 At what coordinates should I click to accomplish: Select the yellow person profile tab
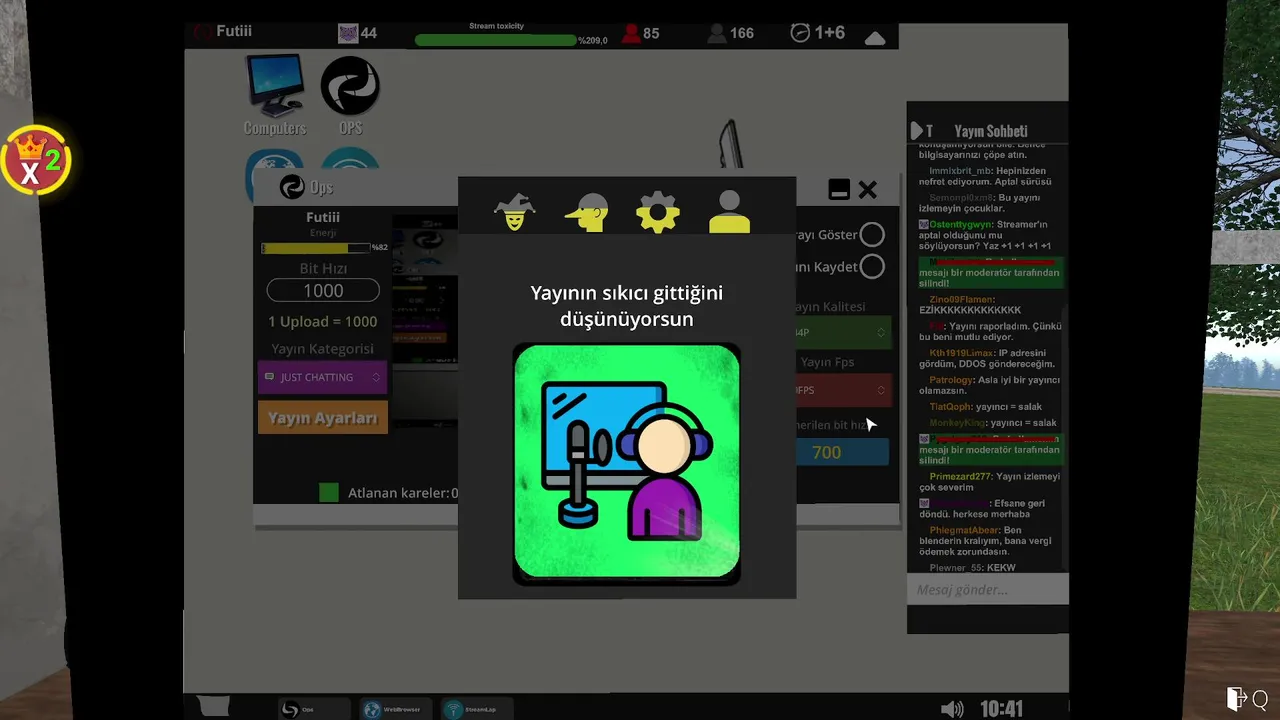(x=729, y=212)
